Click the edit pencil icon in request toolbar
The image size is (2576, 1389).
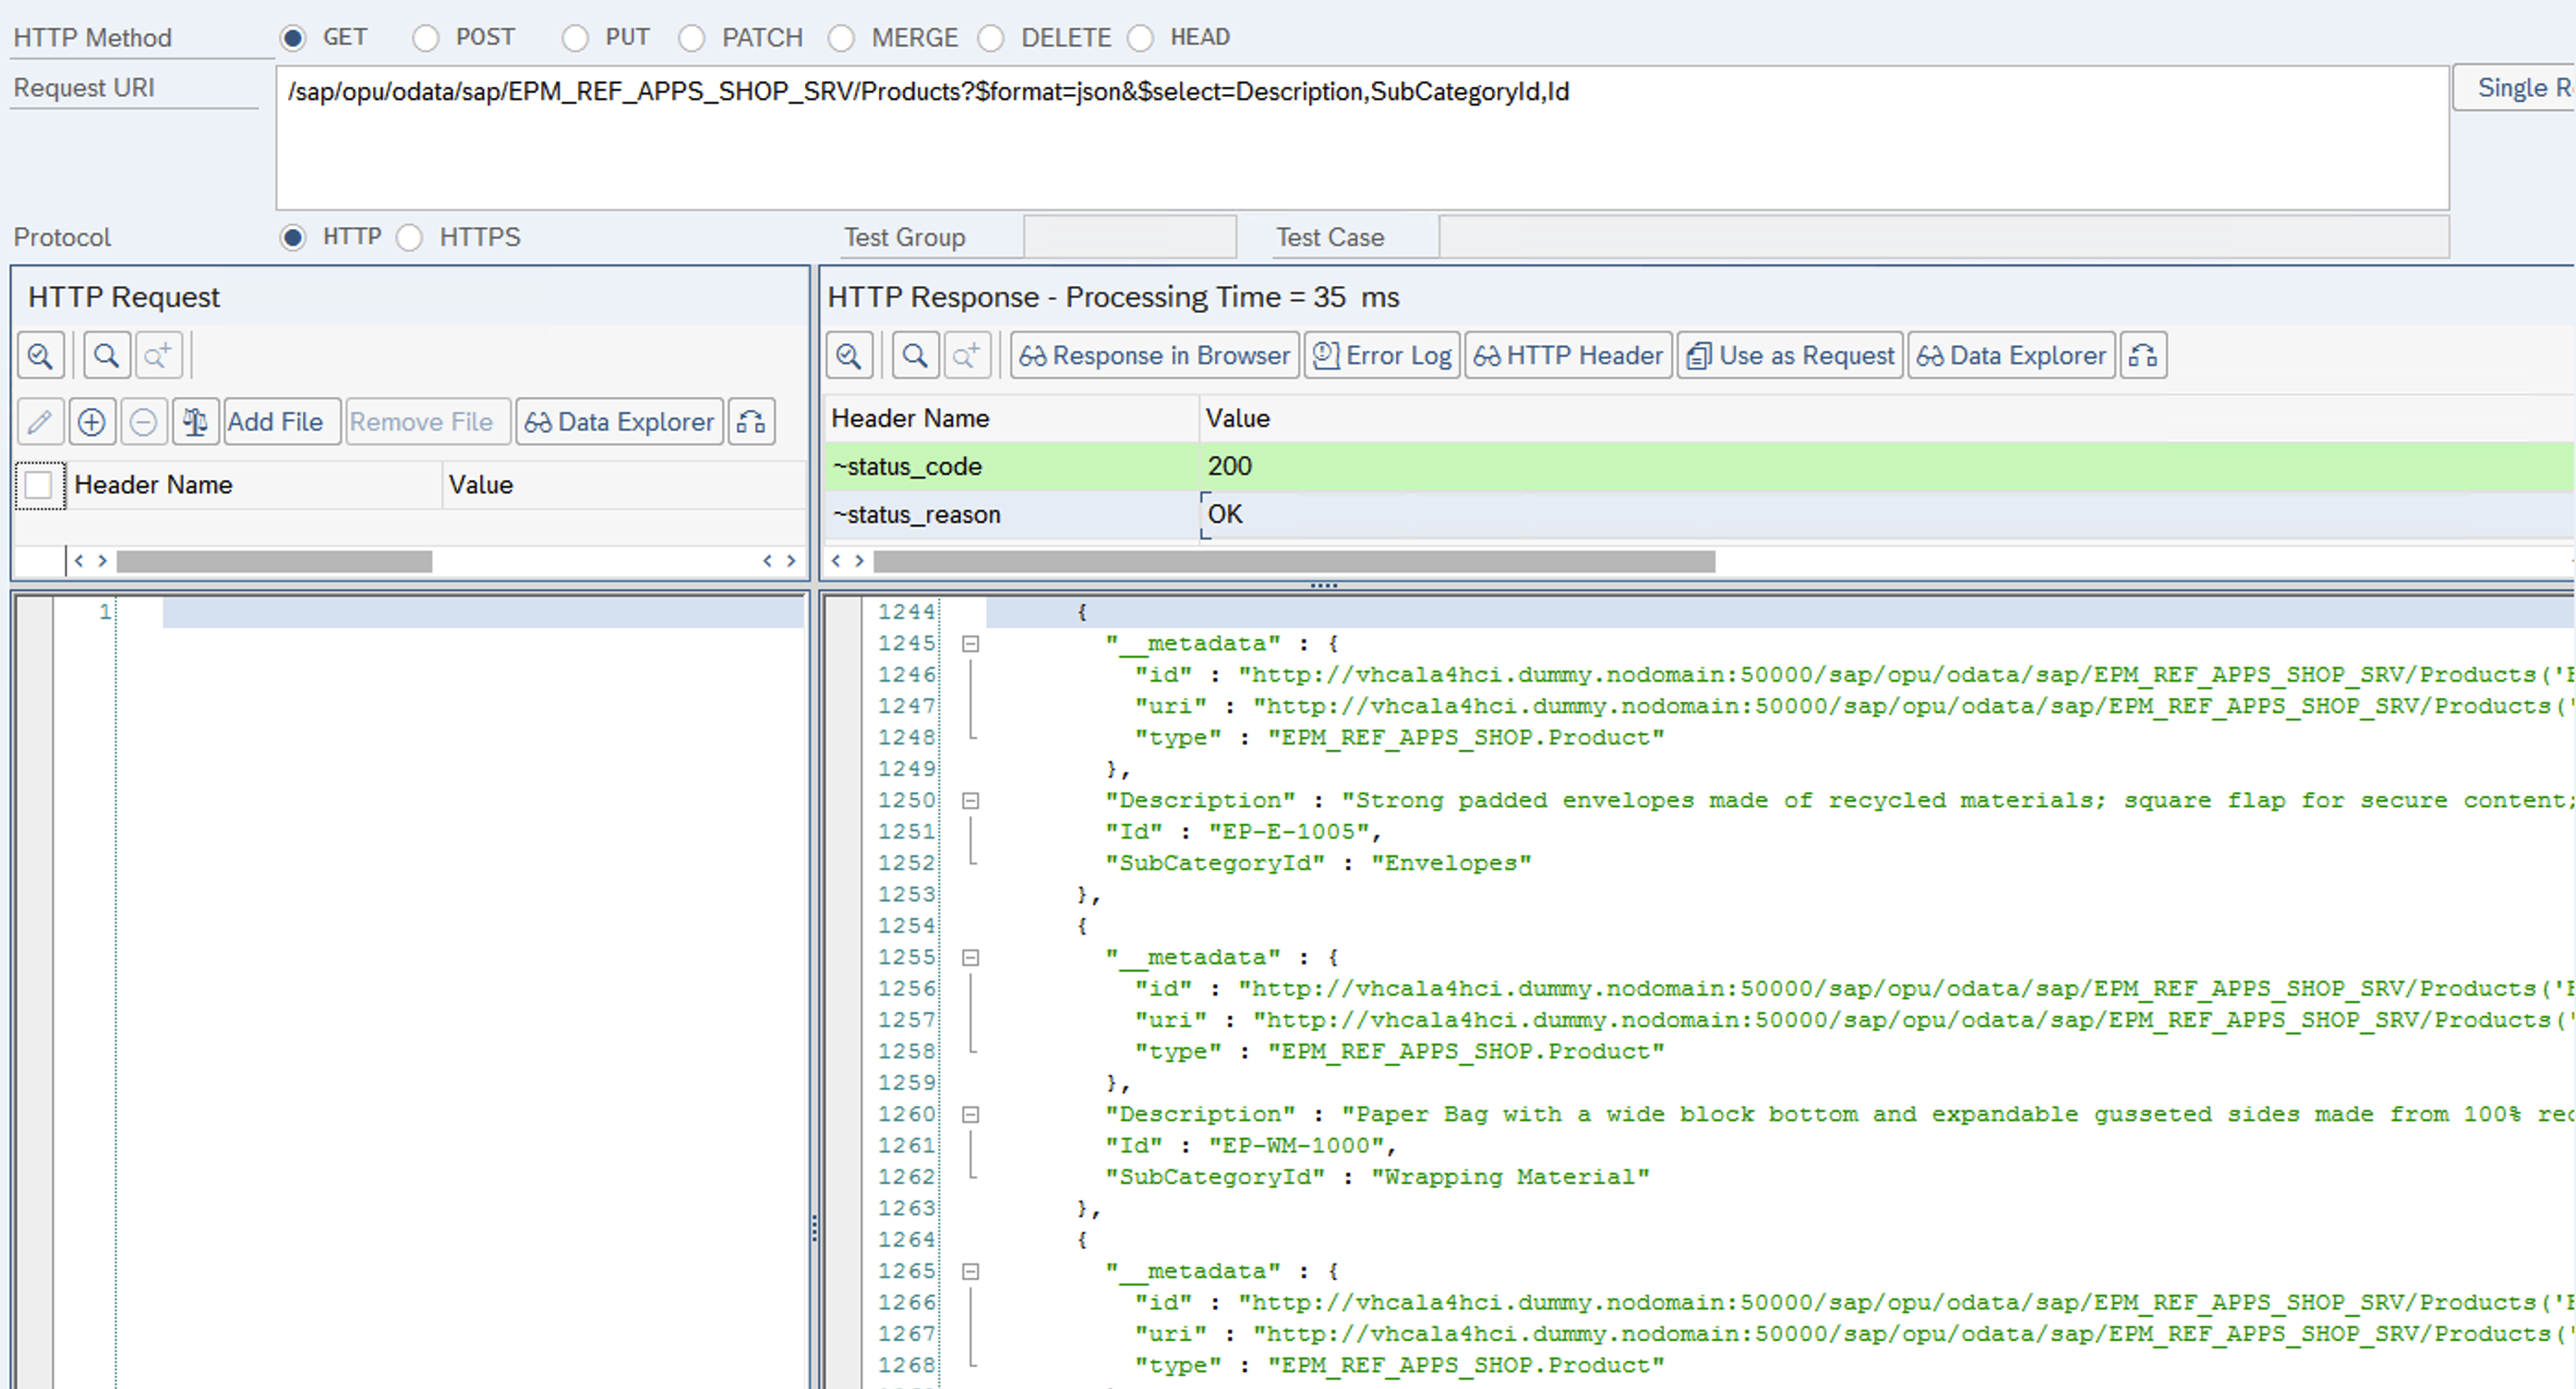40,422
